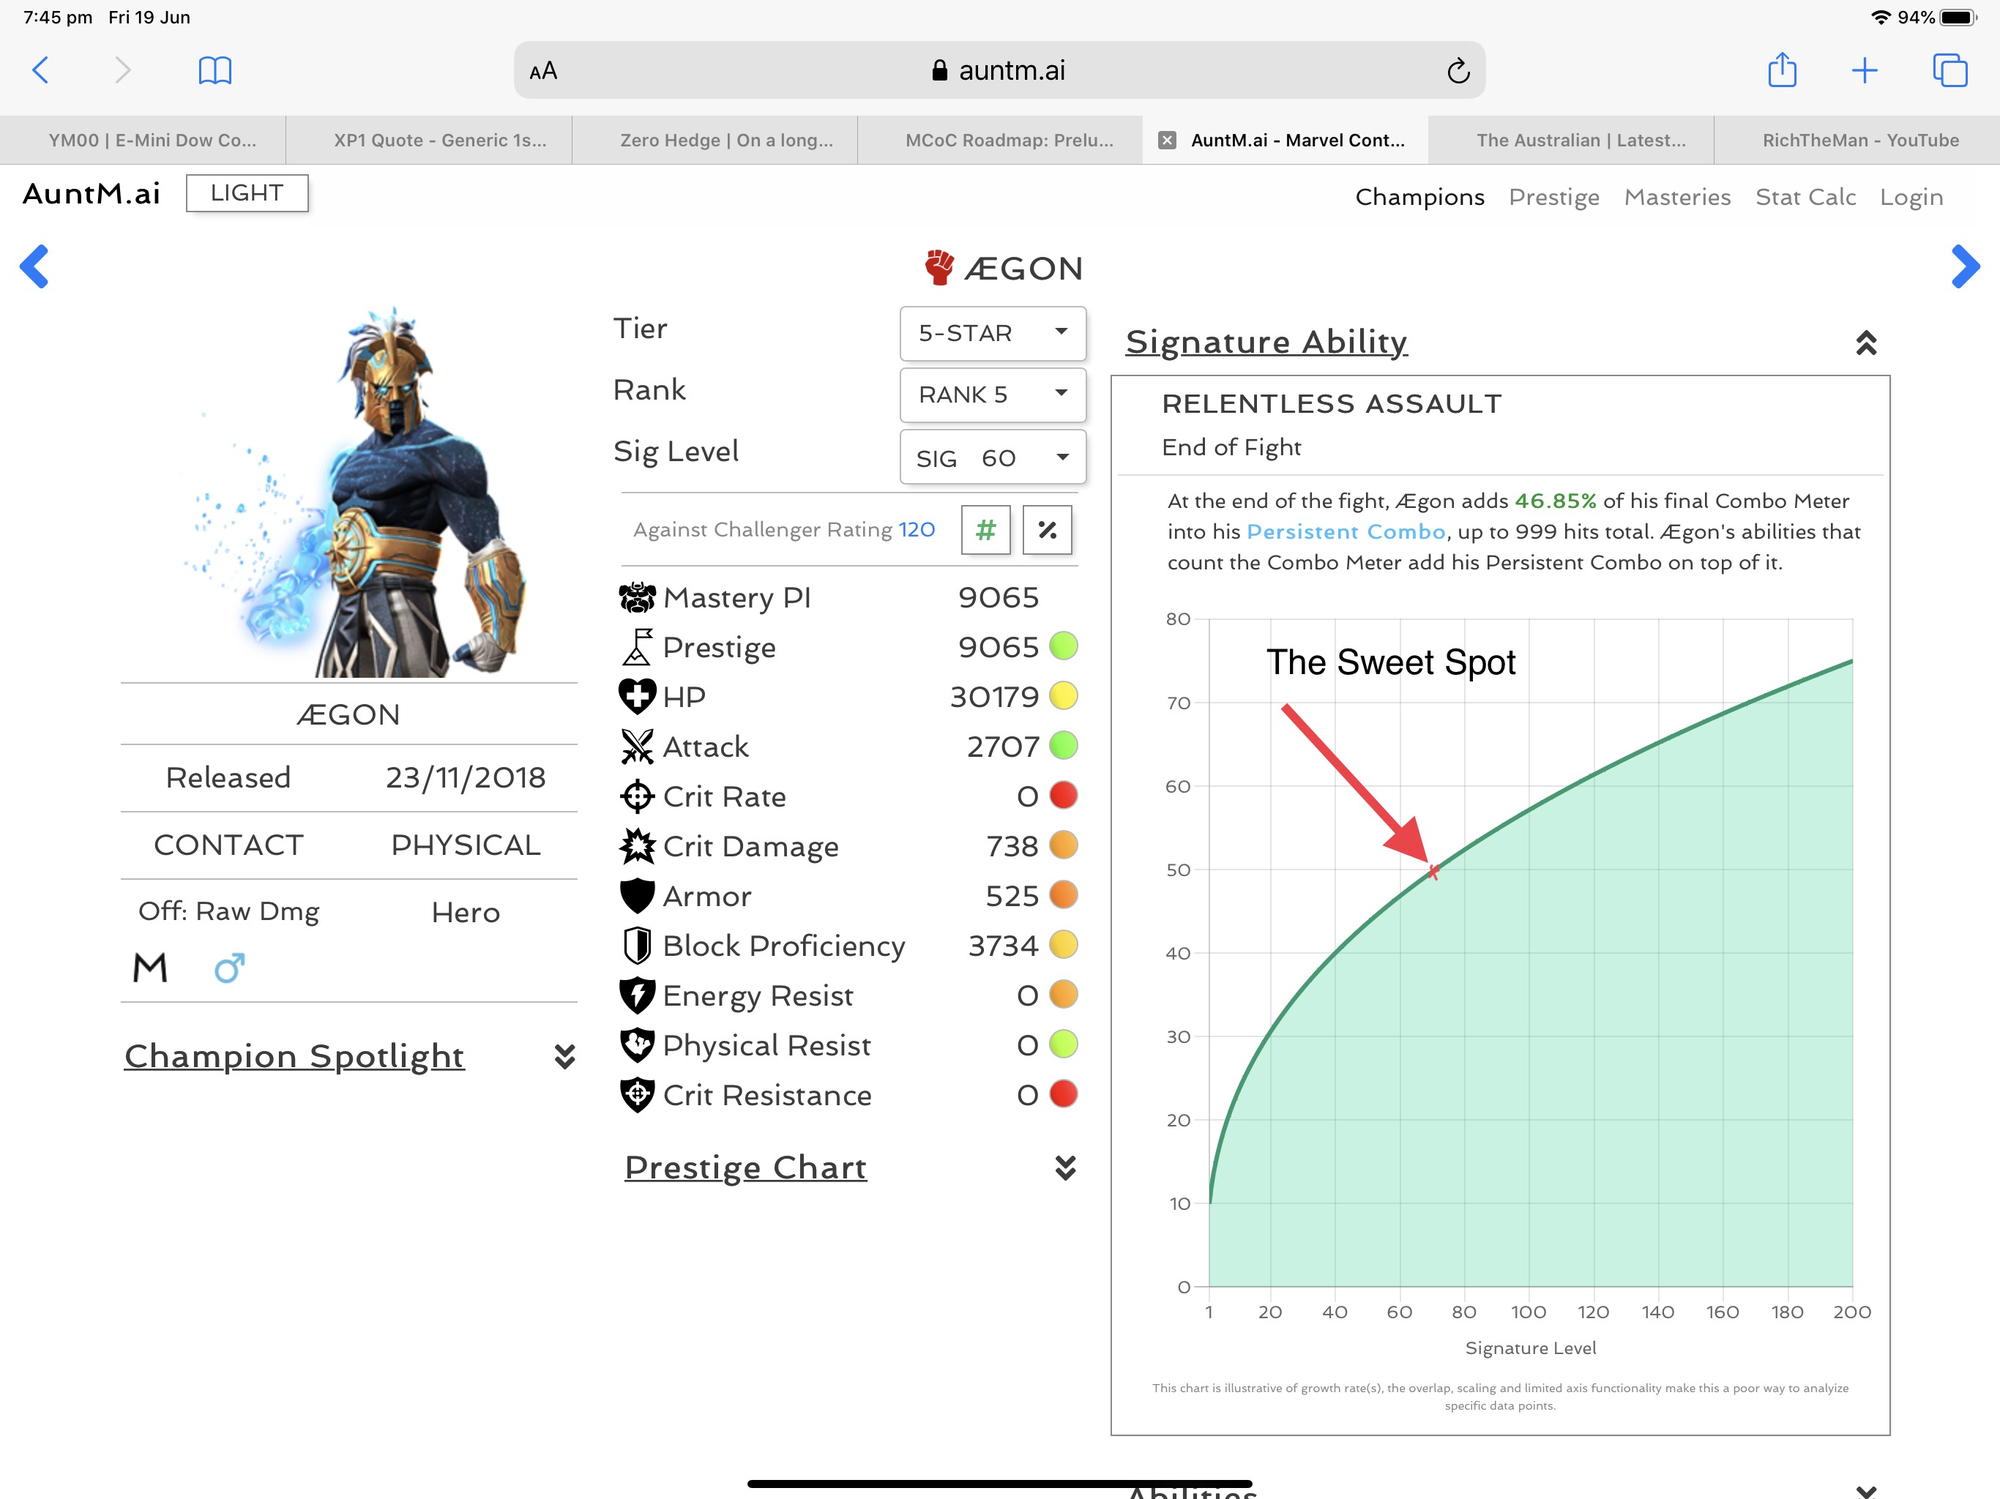Screen dimensions: 2000x1499
Task: Open the Login nav link
Action: [1911, 197]
